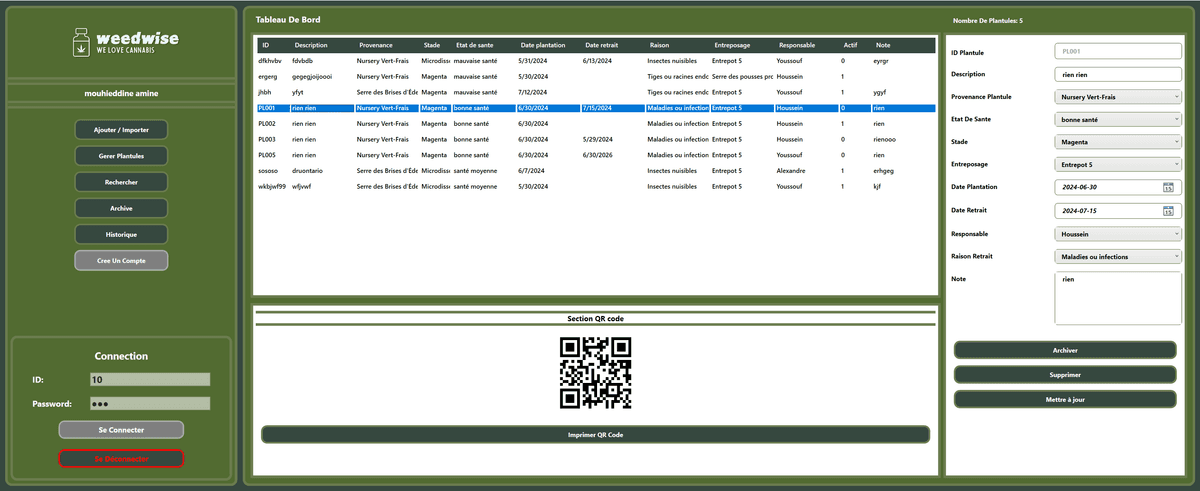
Task: Sort by the Provenance column header
Action: pos(376,45)
